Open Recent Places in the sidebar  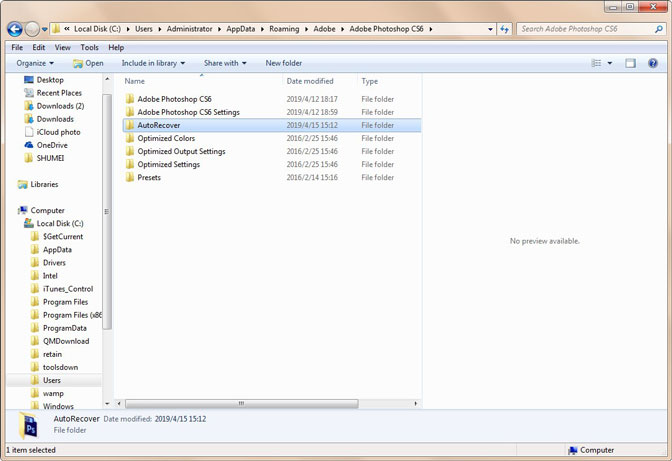[x=59, y=93]
